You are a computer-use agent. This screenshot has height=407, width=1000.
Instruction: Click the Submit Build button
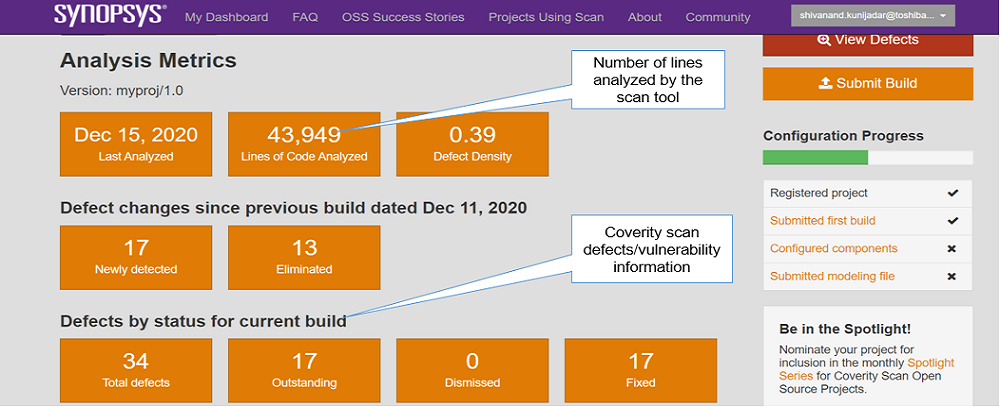pos(868,84)
